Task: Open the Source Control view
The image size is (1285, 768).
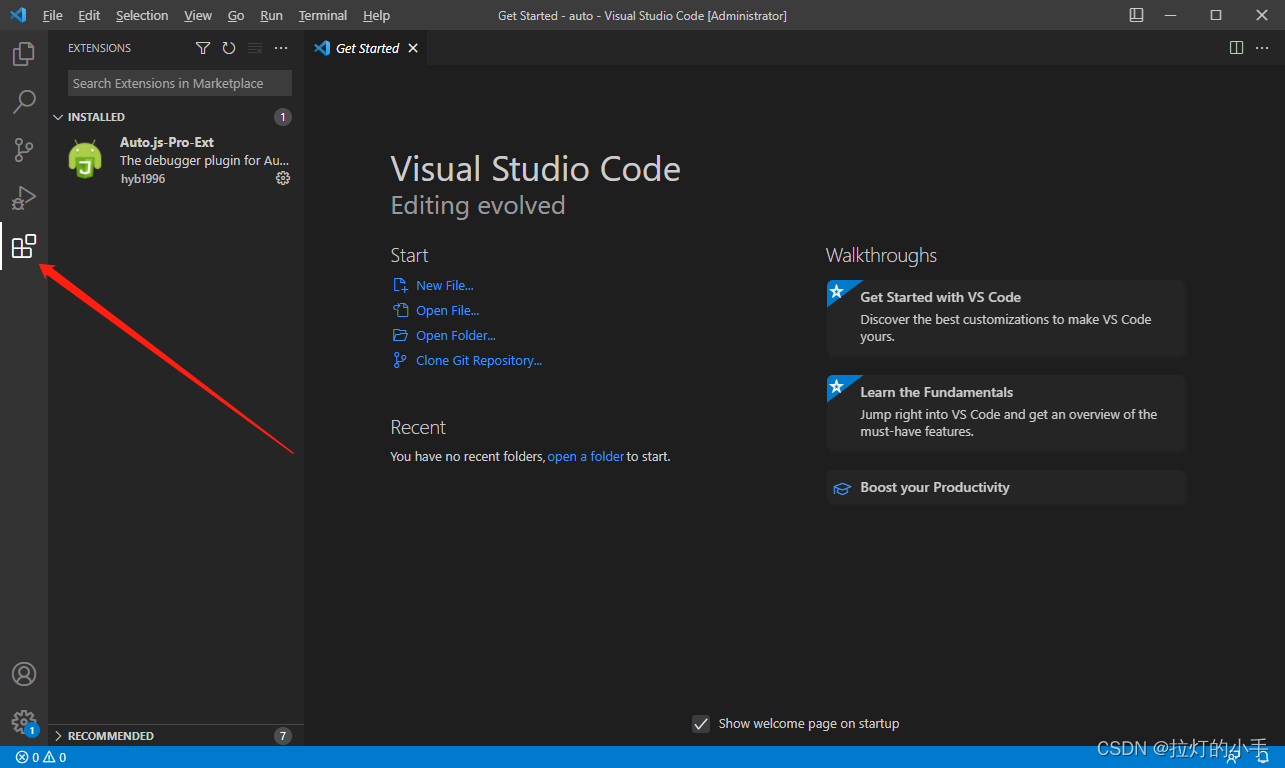Action: [24, 150]
